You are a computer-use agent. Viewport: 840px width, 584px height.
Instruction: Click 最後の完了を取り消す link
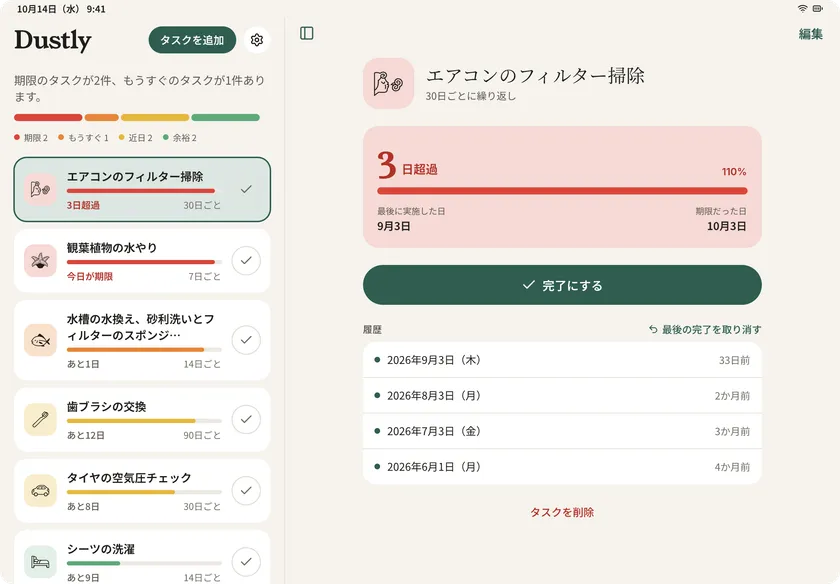tap(705, 330)
